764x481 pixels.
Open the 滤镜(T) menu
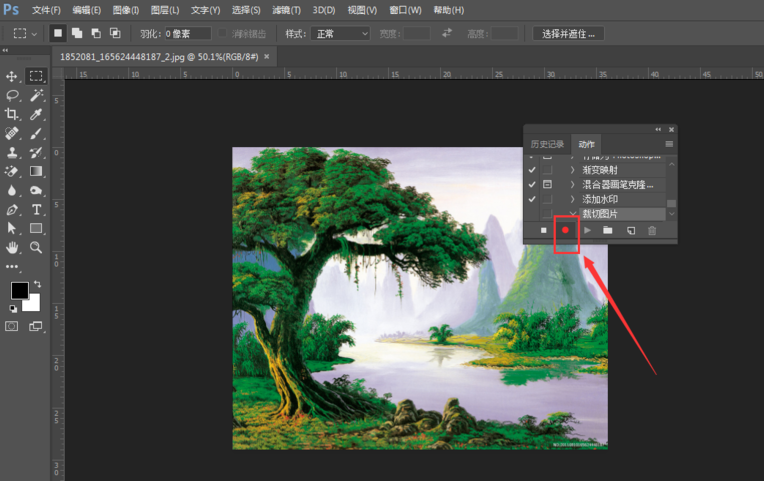(286, 9)
